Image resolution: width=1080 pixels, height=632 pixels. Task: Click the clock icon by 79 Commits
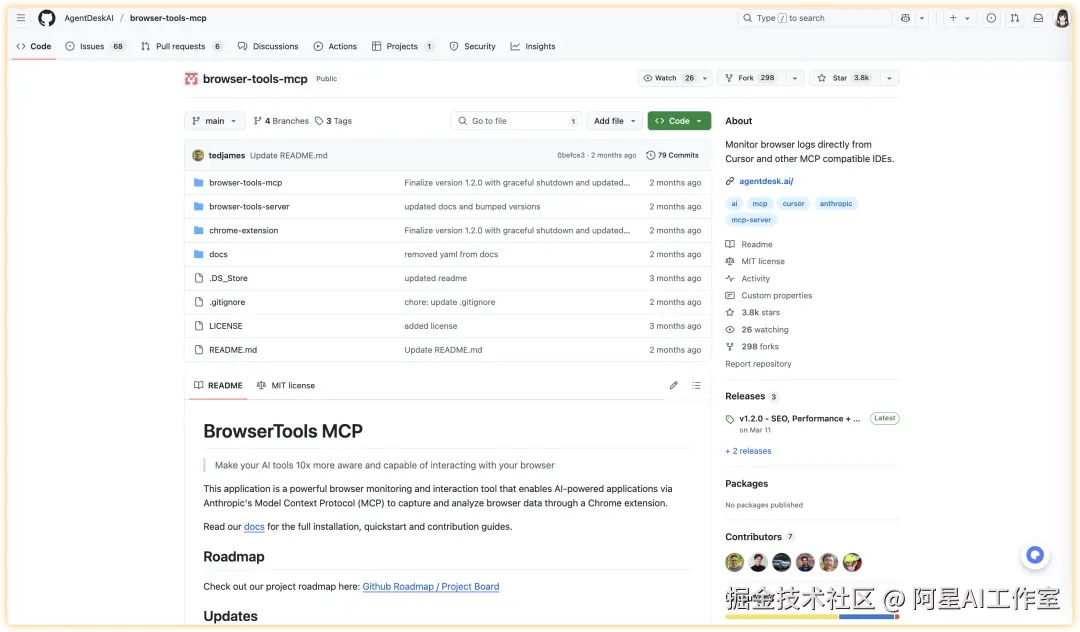coord(650,156)
